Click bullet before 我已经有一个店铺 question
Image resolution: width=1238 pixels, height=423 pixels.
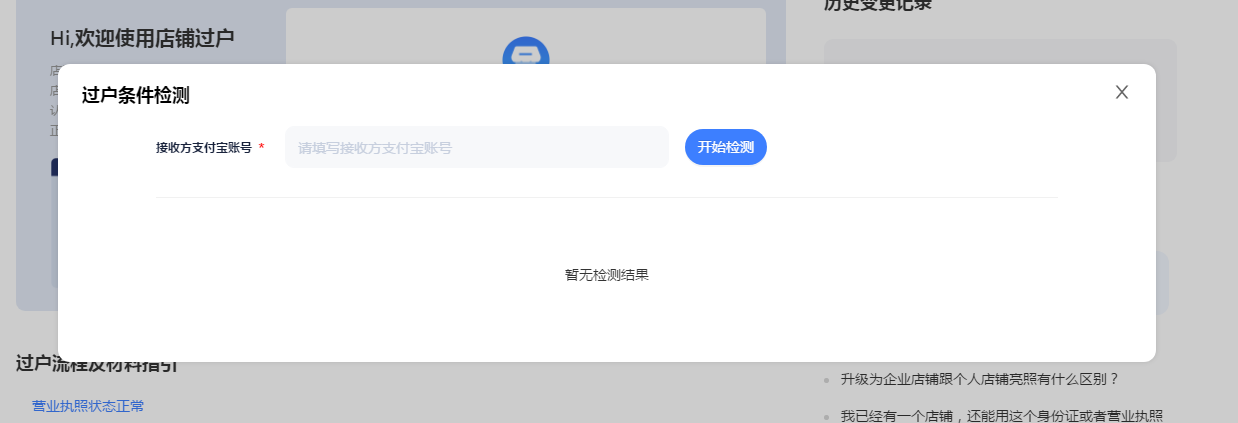pos(826,417)
